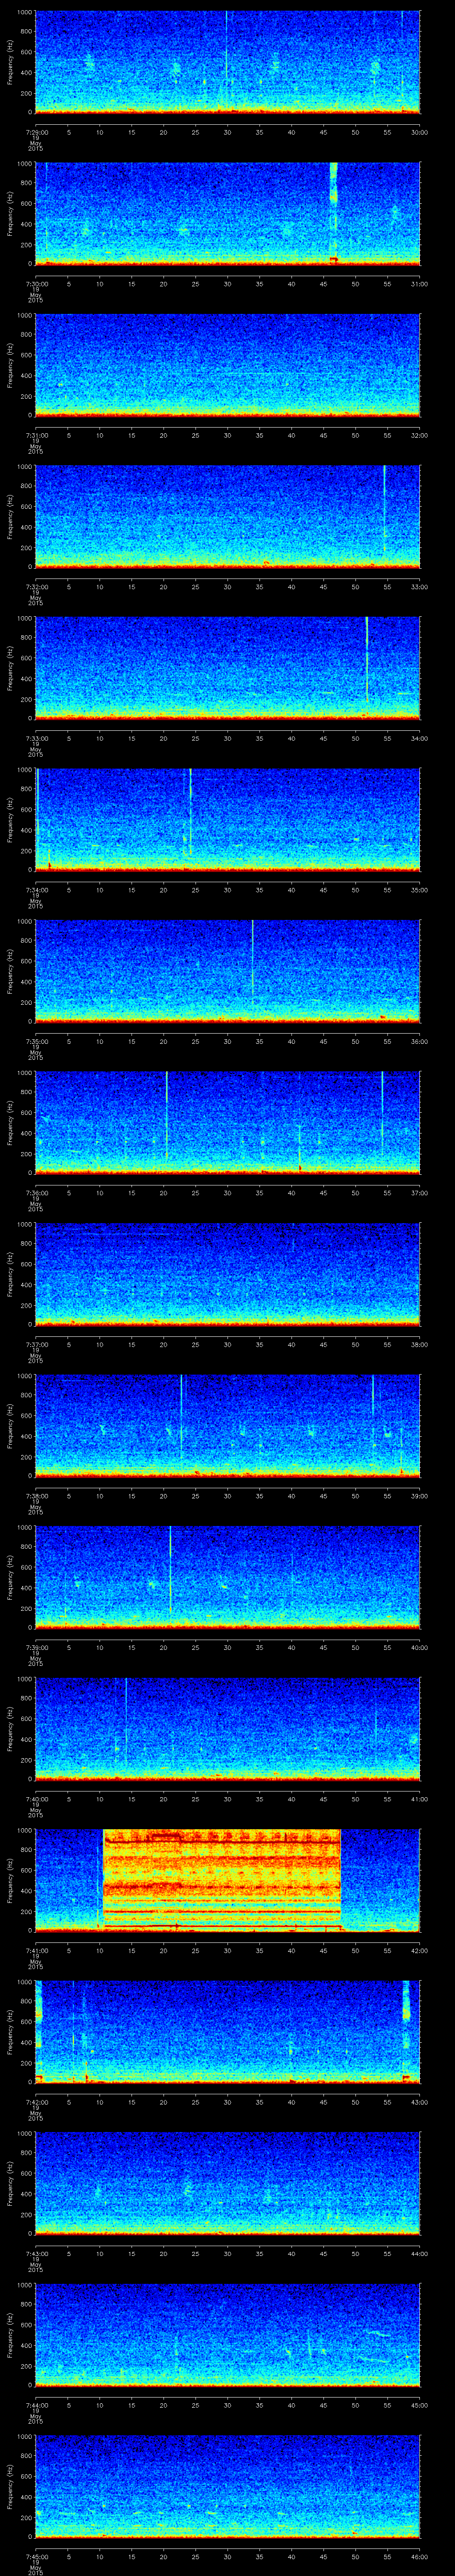The width and height of the screenshot is (455, 2576).
Task: Click the spectrogram panel starting at 7:34:00
Action: click(227, 820)
